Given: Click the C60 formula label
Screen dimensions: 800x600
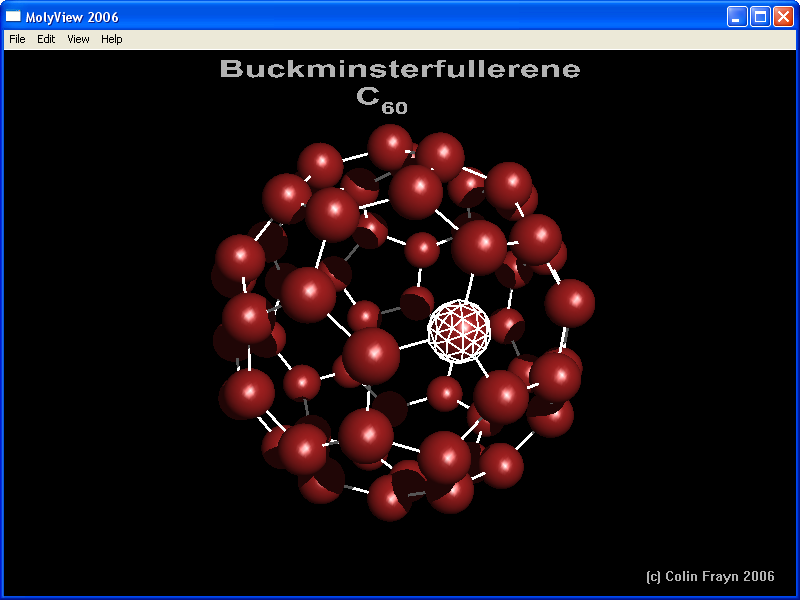Looking at the screenshot, I should (381, 99).
